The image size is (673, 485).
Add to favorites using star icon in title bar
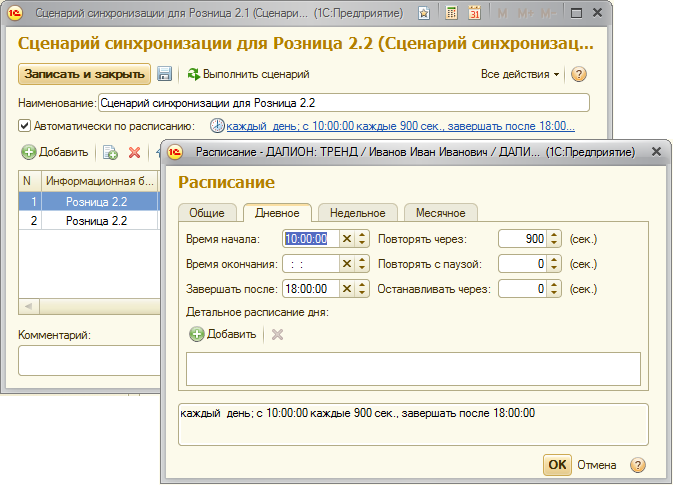(x=424, y=13)
